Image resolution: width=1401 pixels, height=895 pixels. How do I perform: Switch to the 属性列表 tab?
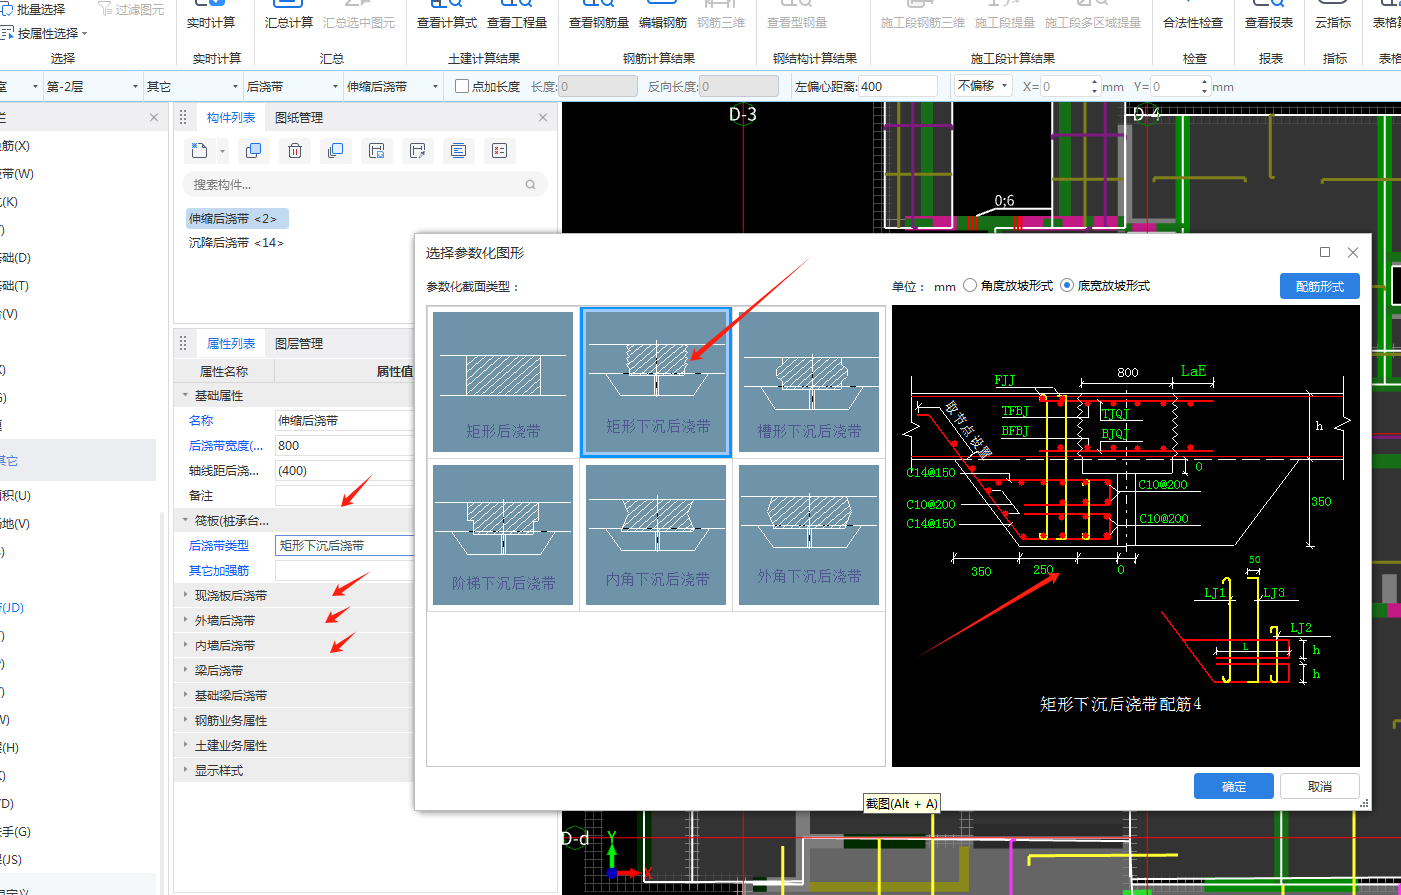(231, 343)
